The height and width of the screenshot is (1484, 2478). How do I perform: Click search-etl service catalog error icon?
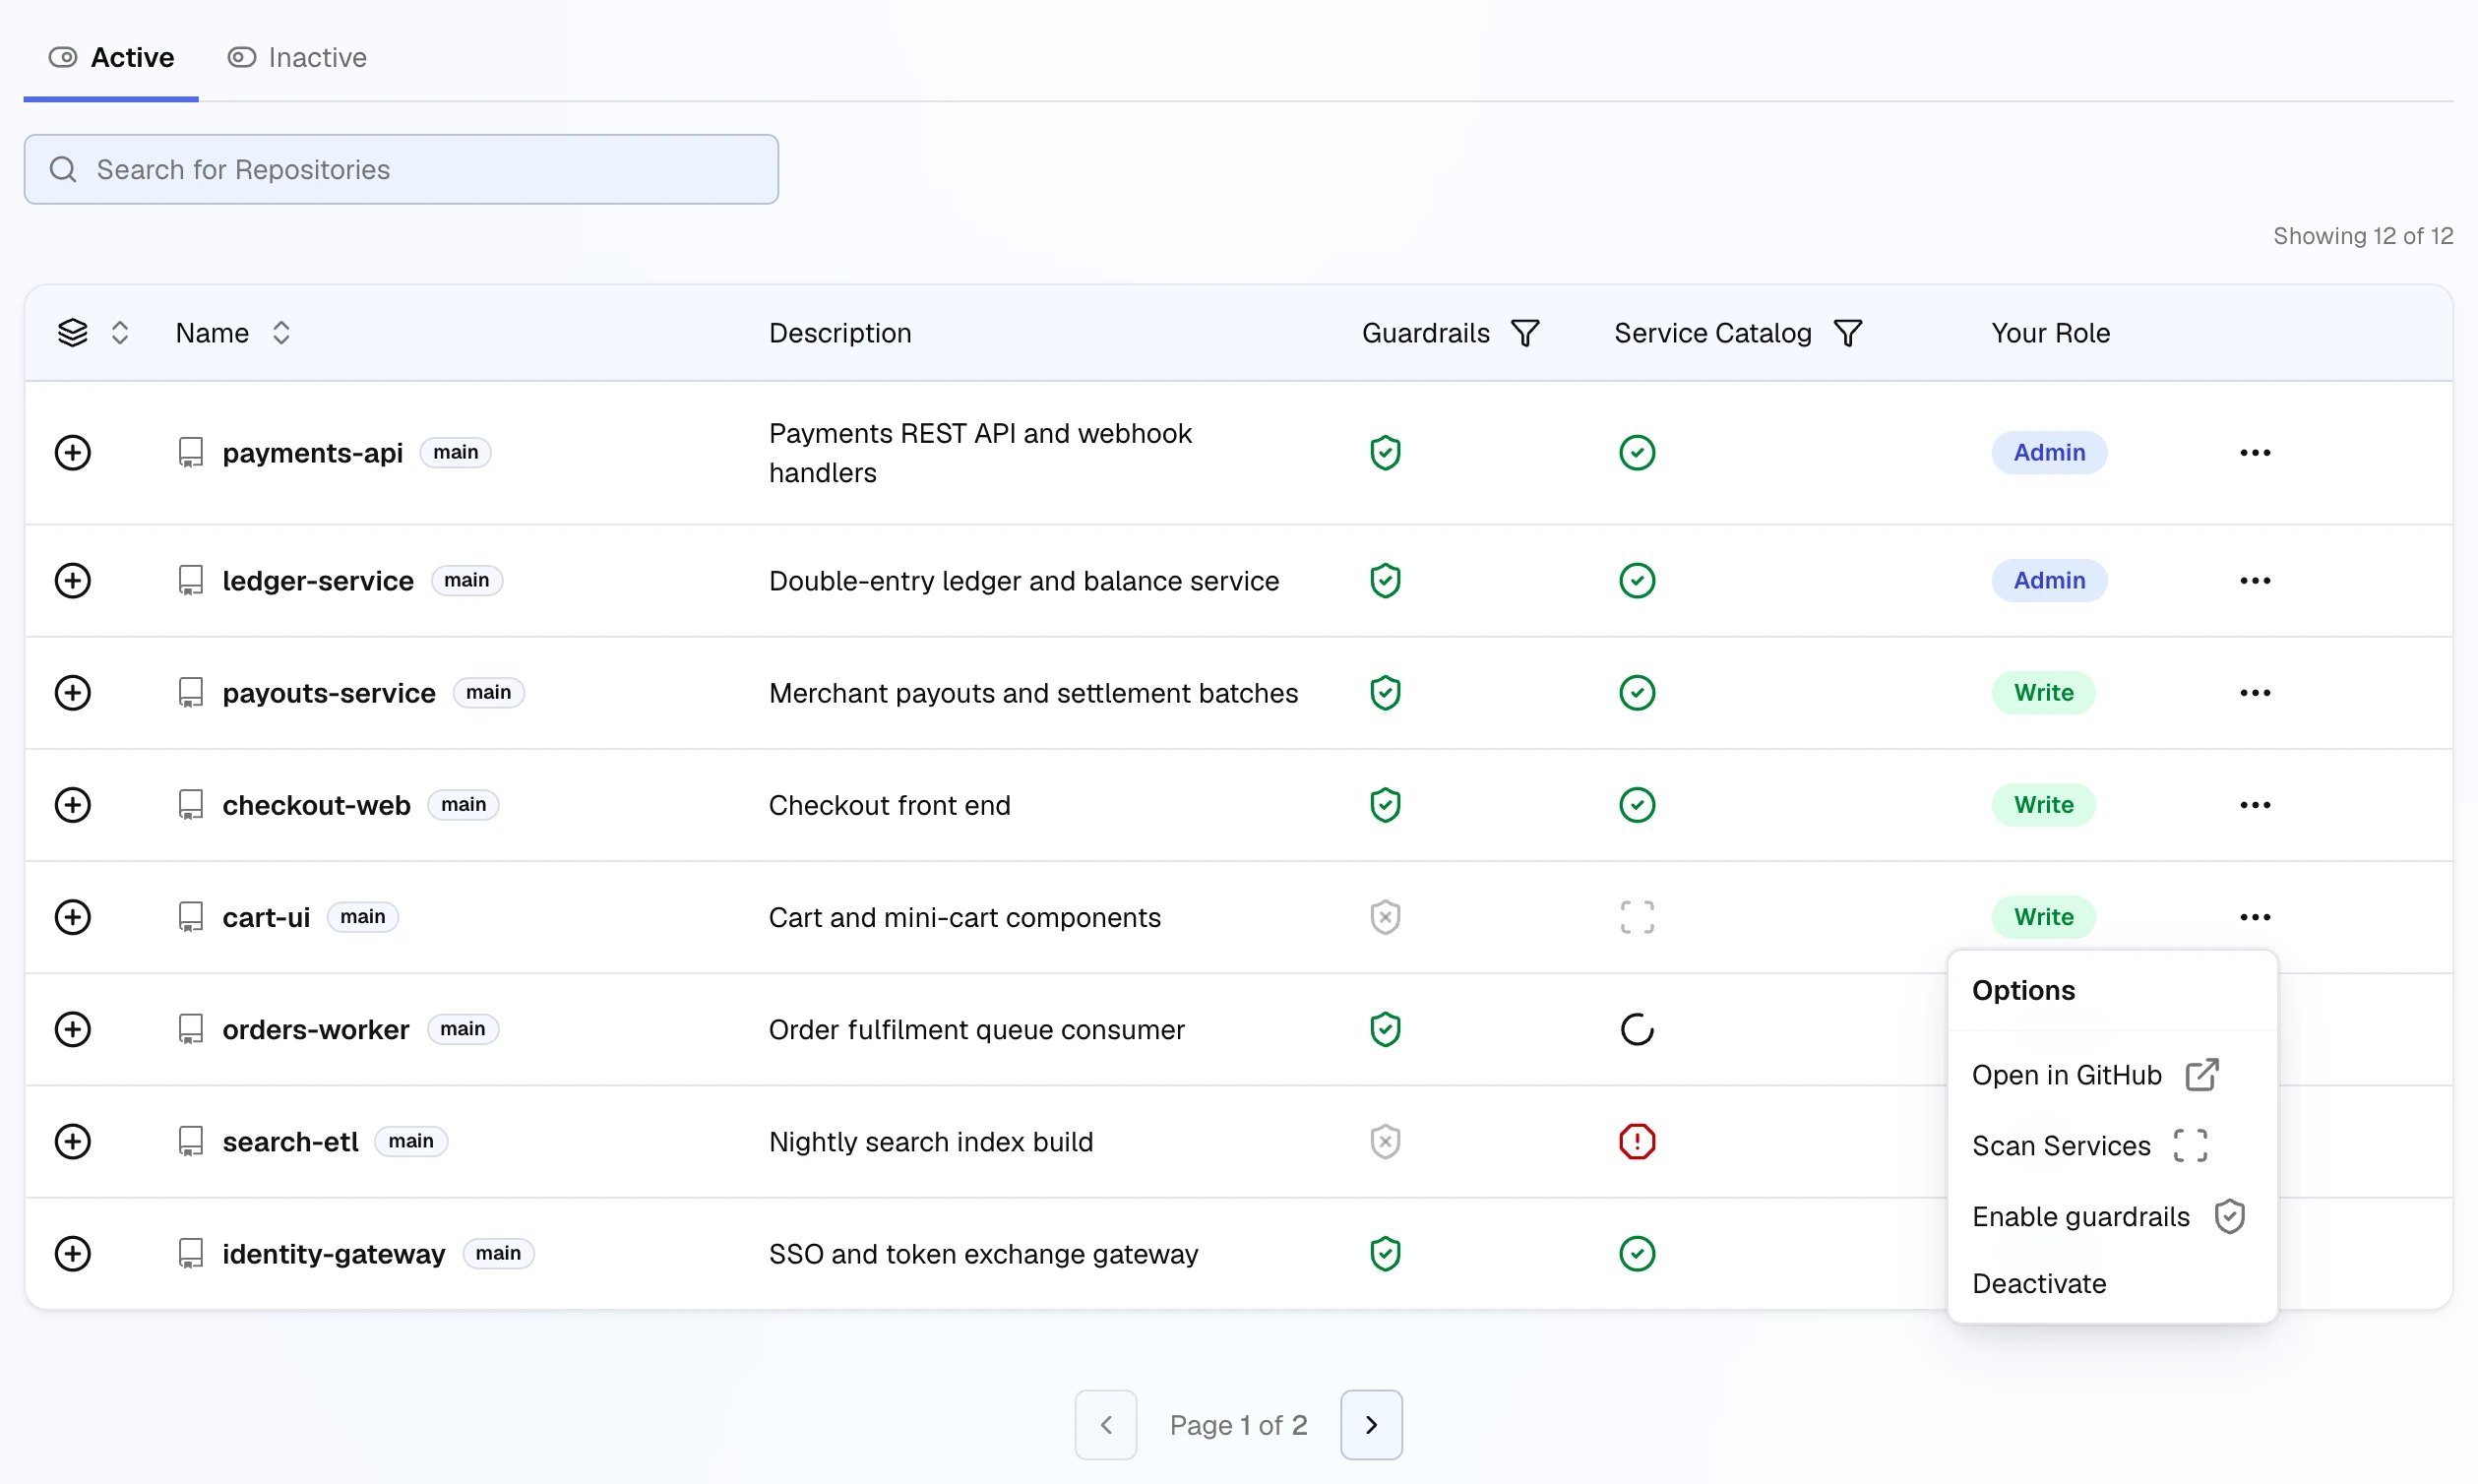click(1636, 1140)
